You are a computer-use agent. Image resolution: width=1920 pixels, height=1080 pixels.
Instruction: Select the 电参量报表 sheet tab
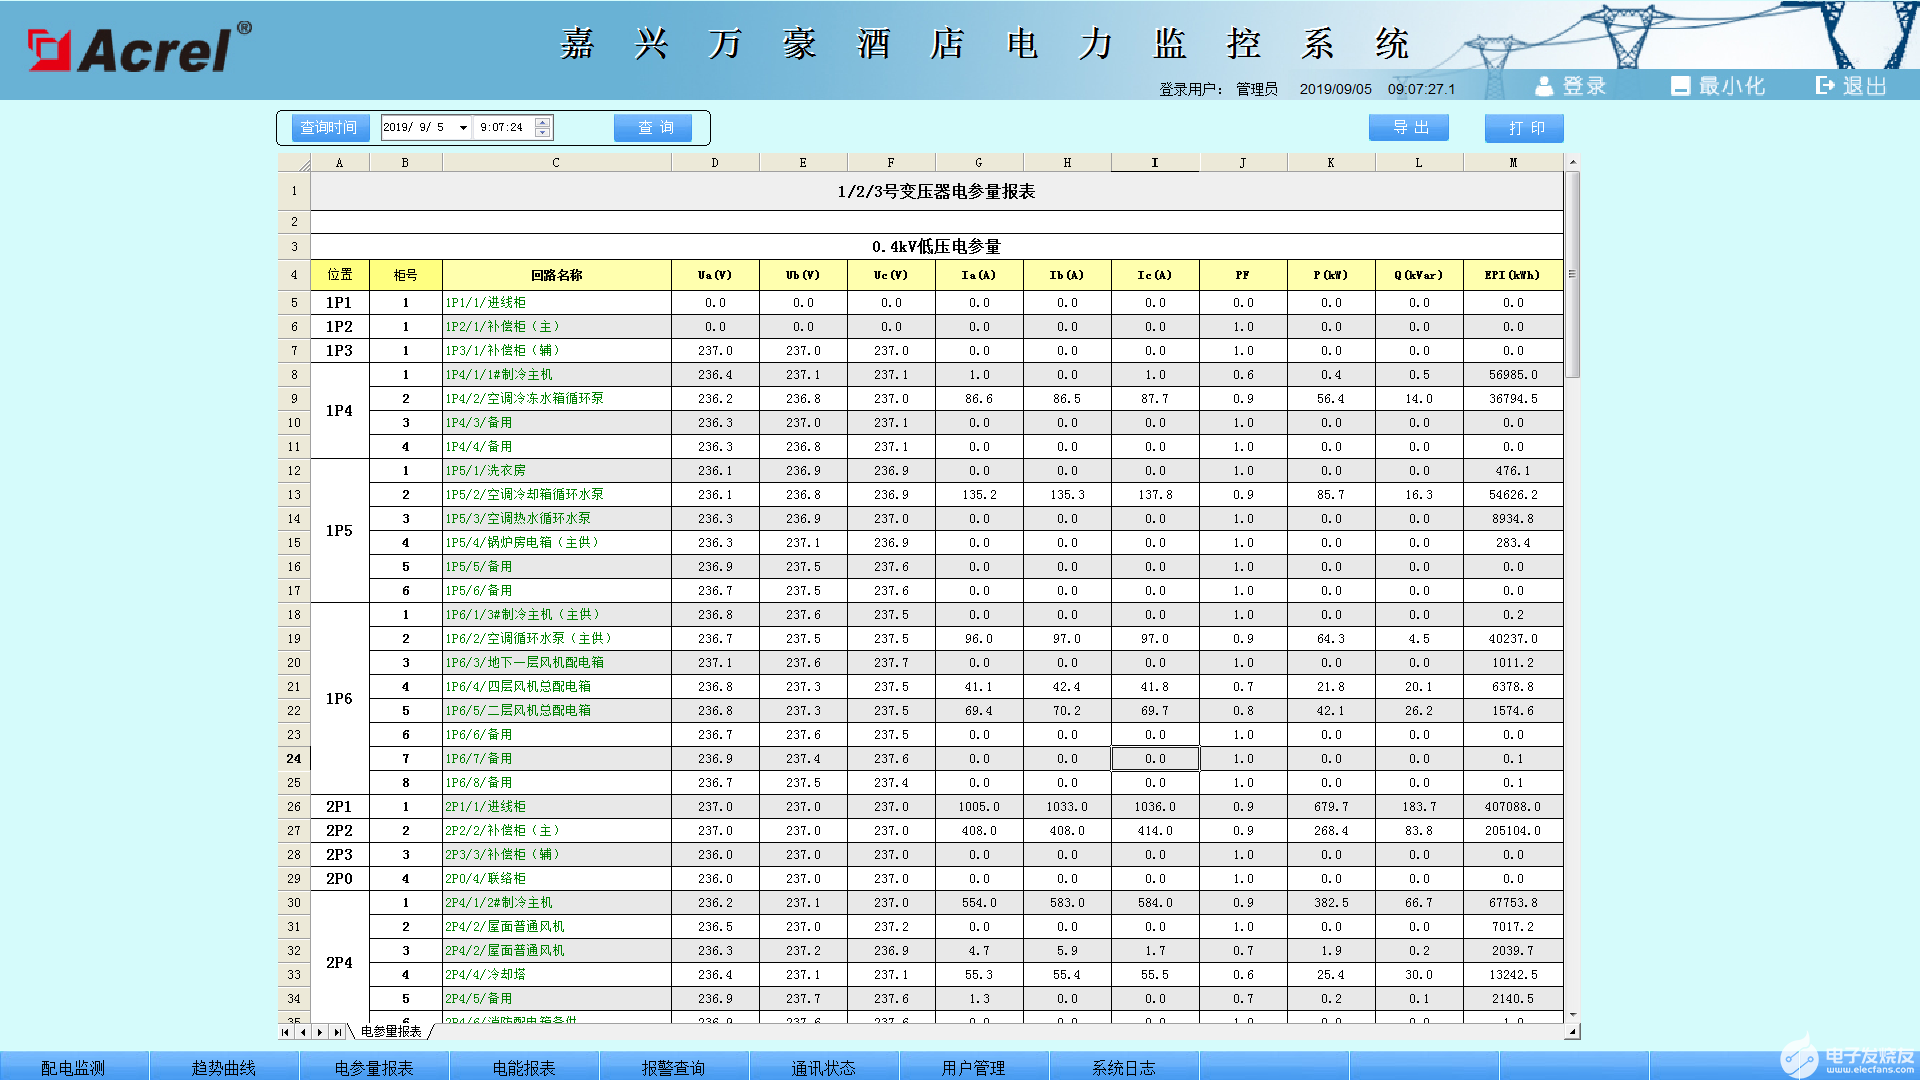[x=391, y=1032]
